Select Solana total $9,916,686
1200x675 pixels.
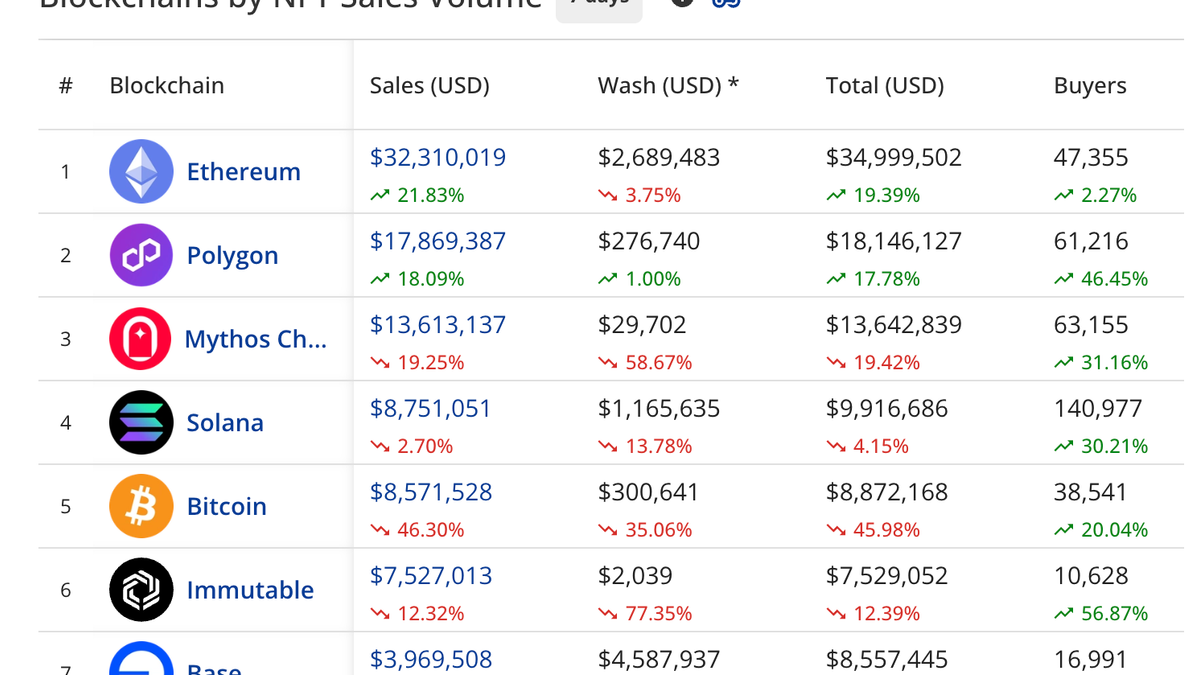pos(887,408)
